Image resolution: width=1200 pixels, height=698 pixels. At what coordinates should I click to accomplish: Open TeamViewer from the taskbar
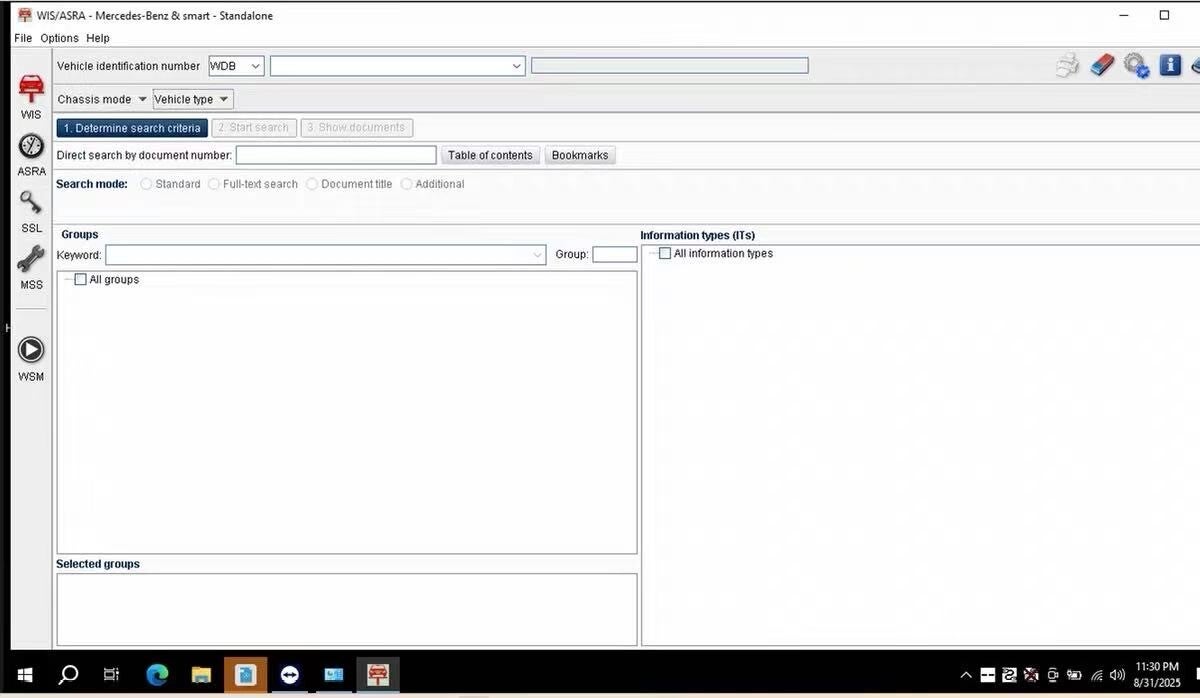coord(290,675)
